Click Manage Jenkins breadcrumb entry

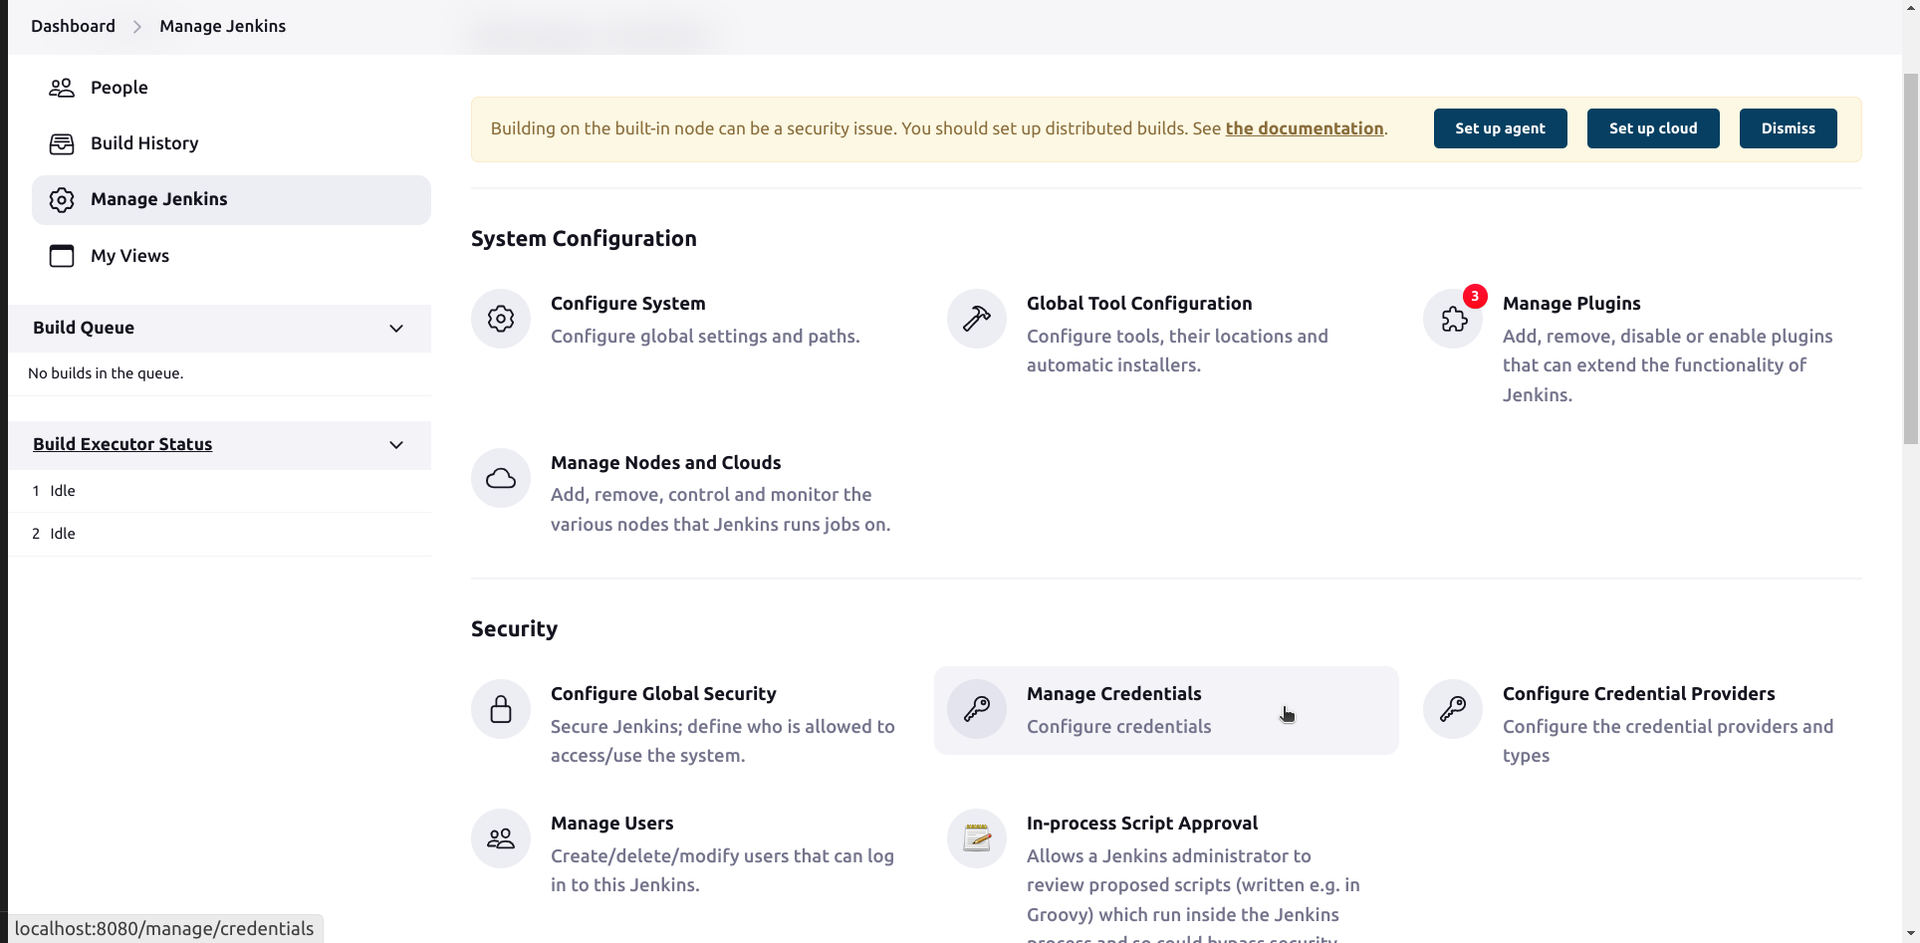point(223,26)
